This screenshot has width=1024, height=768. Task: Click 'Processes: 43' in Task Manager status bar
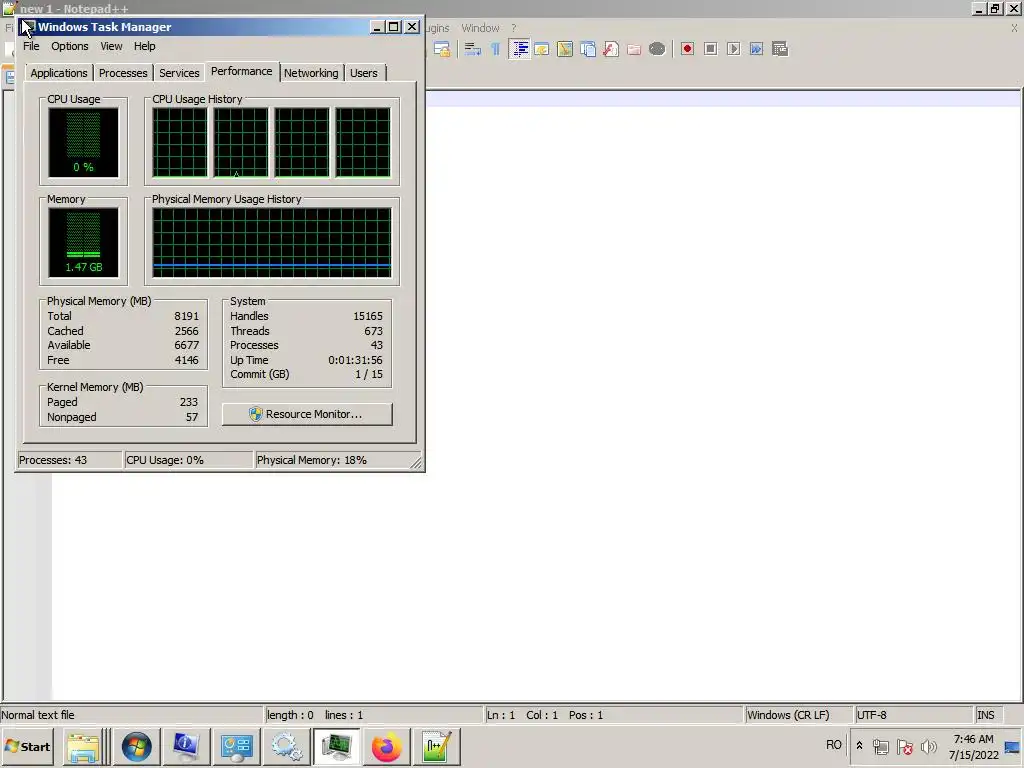tap(53, 460)
